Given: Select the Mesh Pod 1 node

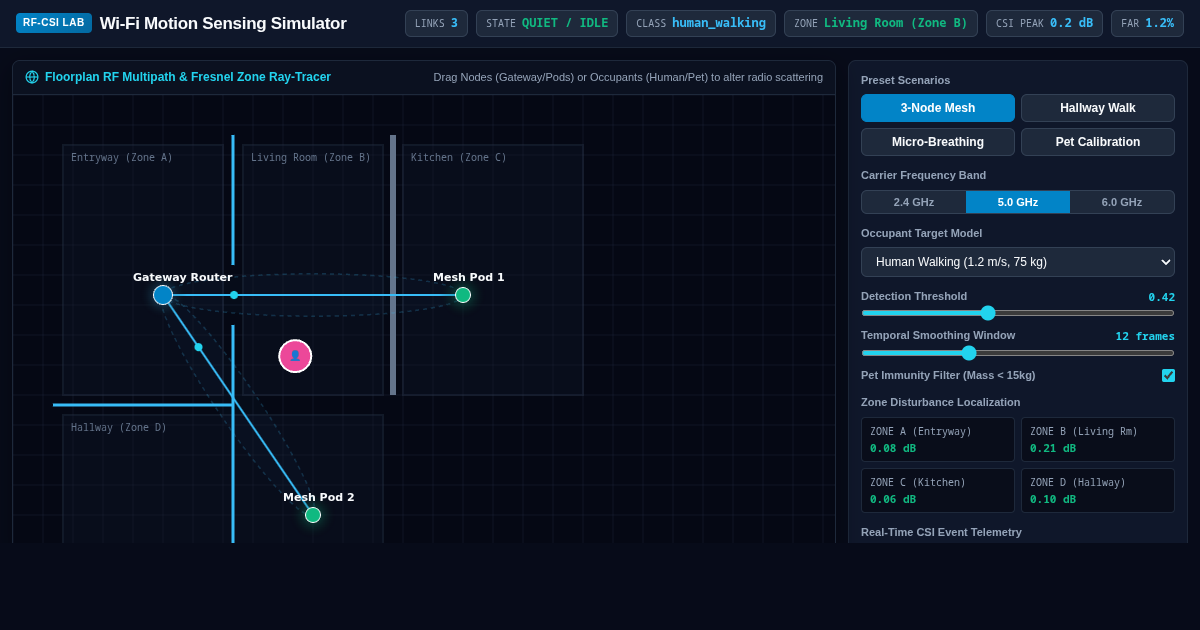Looking at the screenshot, I should (x=463, y=295).
